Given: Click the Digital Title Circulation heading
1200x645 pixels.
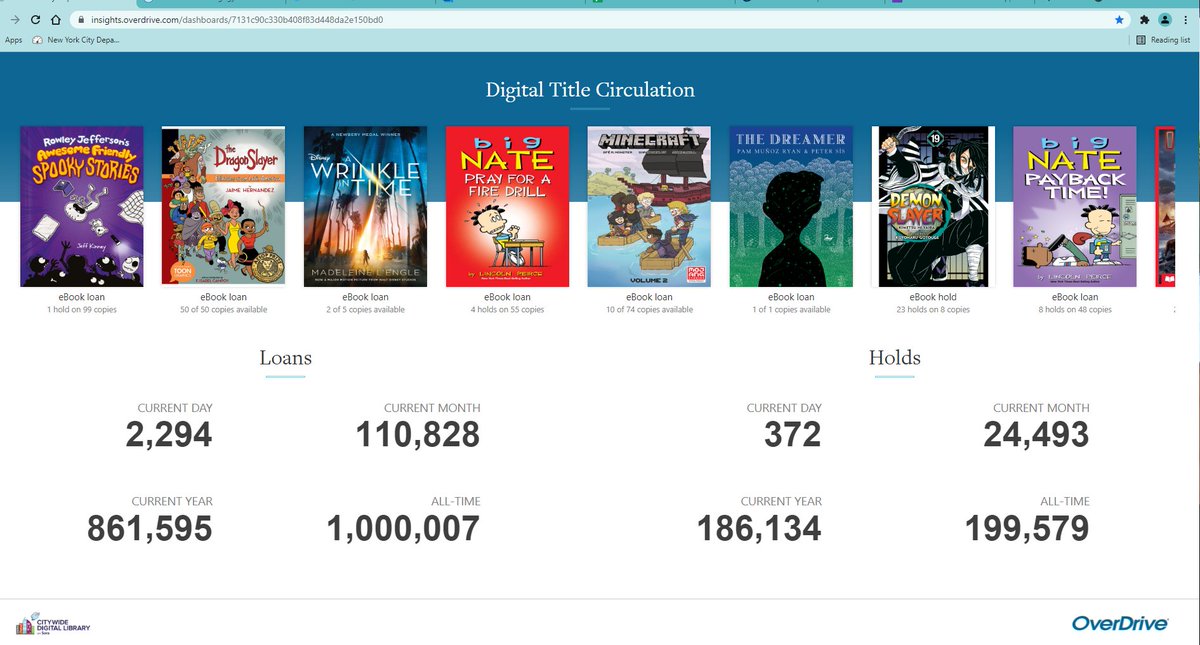Looking at the screenshot, I should coord(590,89).
